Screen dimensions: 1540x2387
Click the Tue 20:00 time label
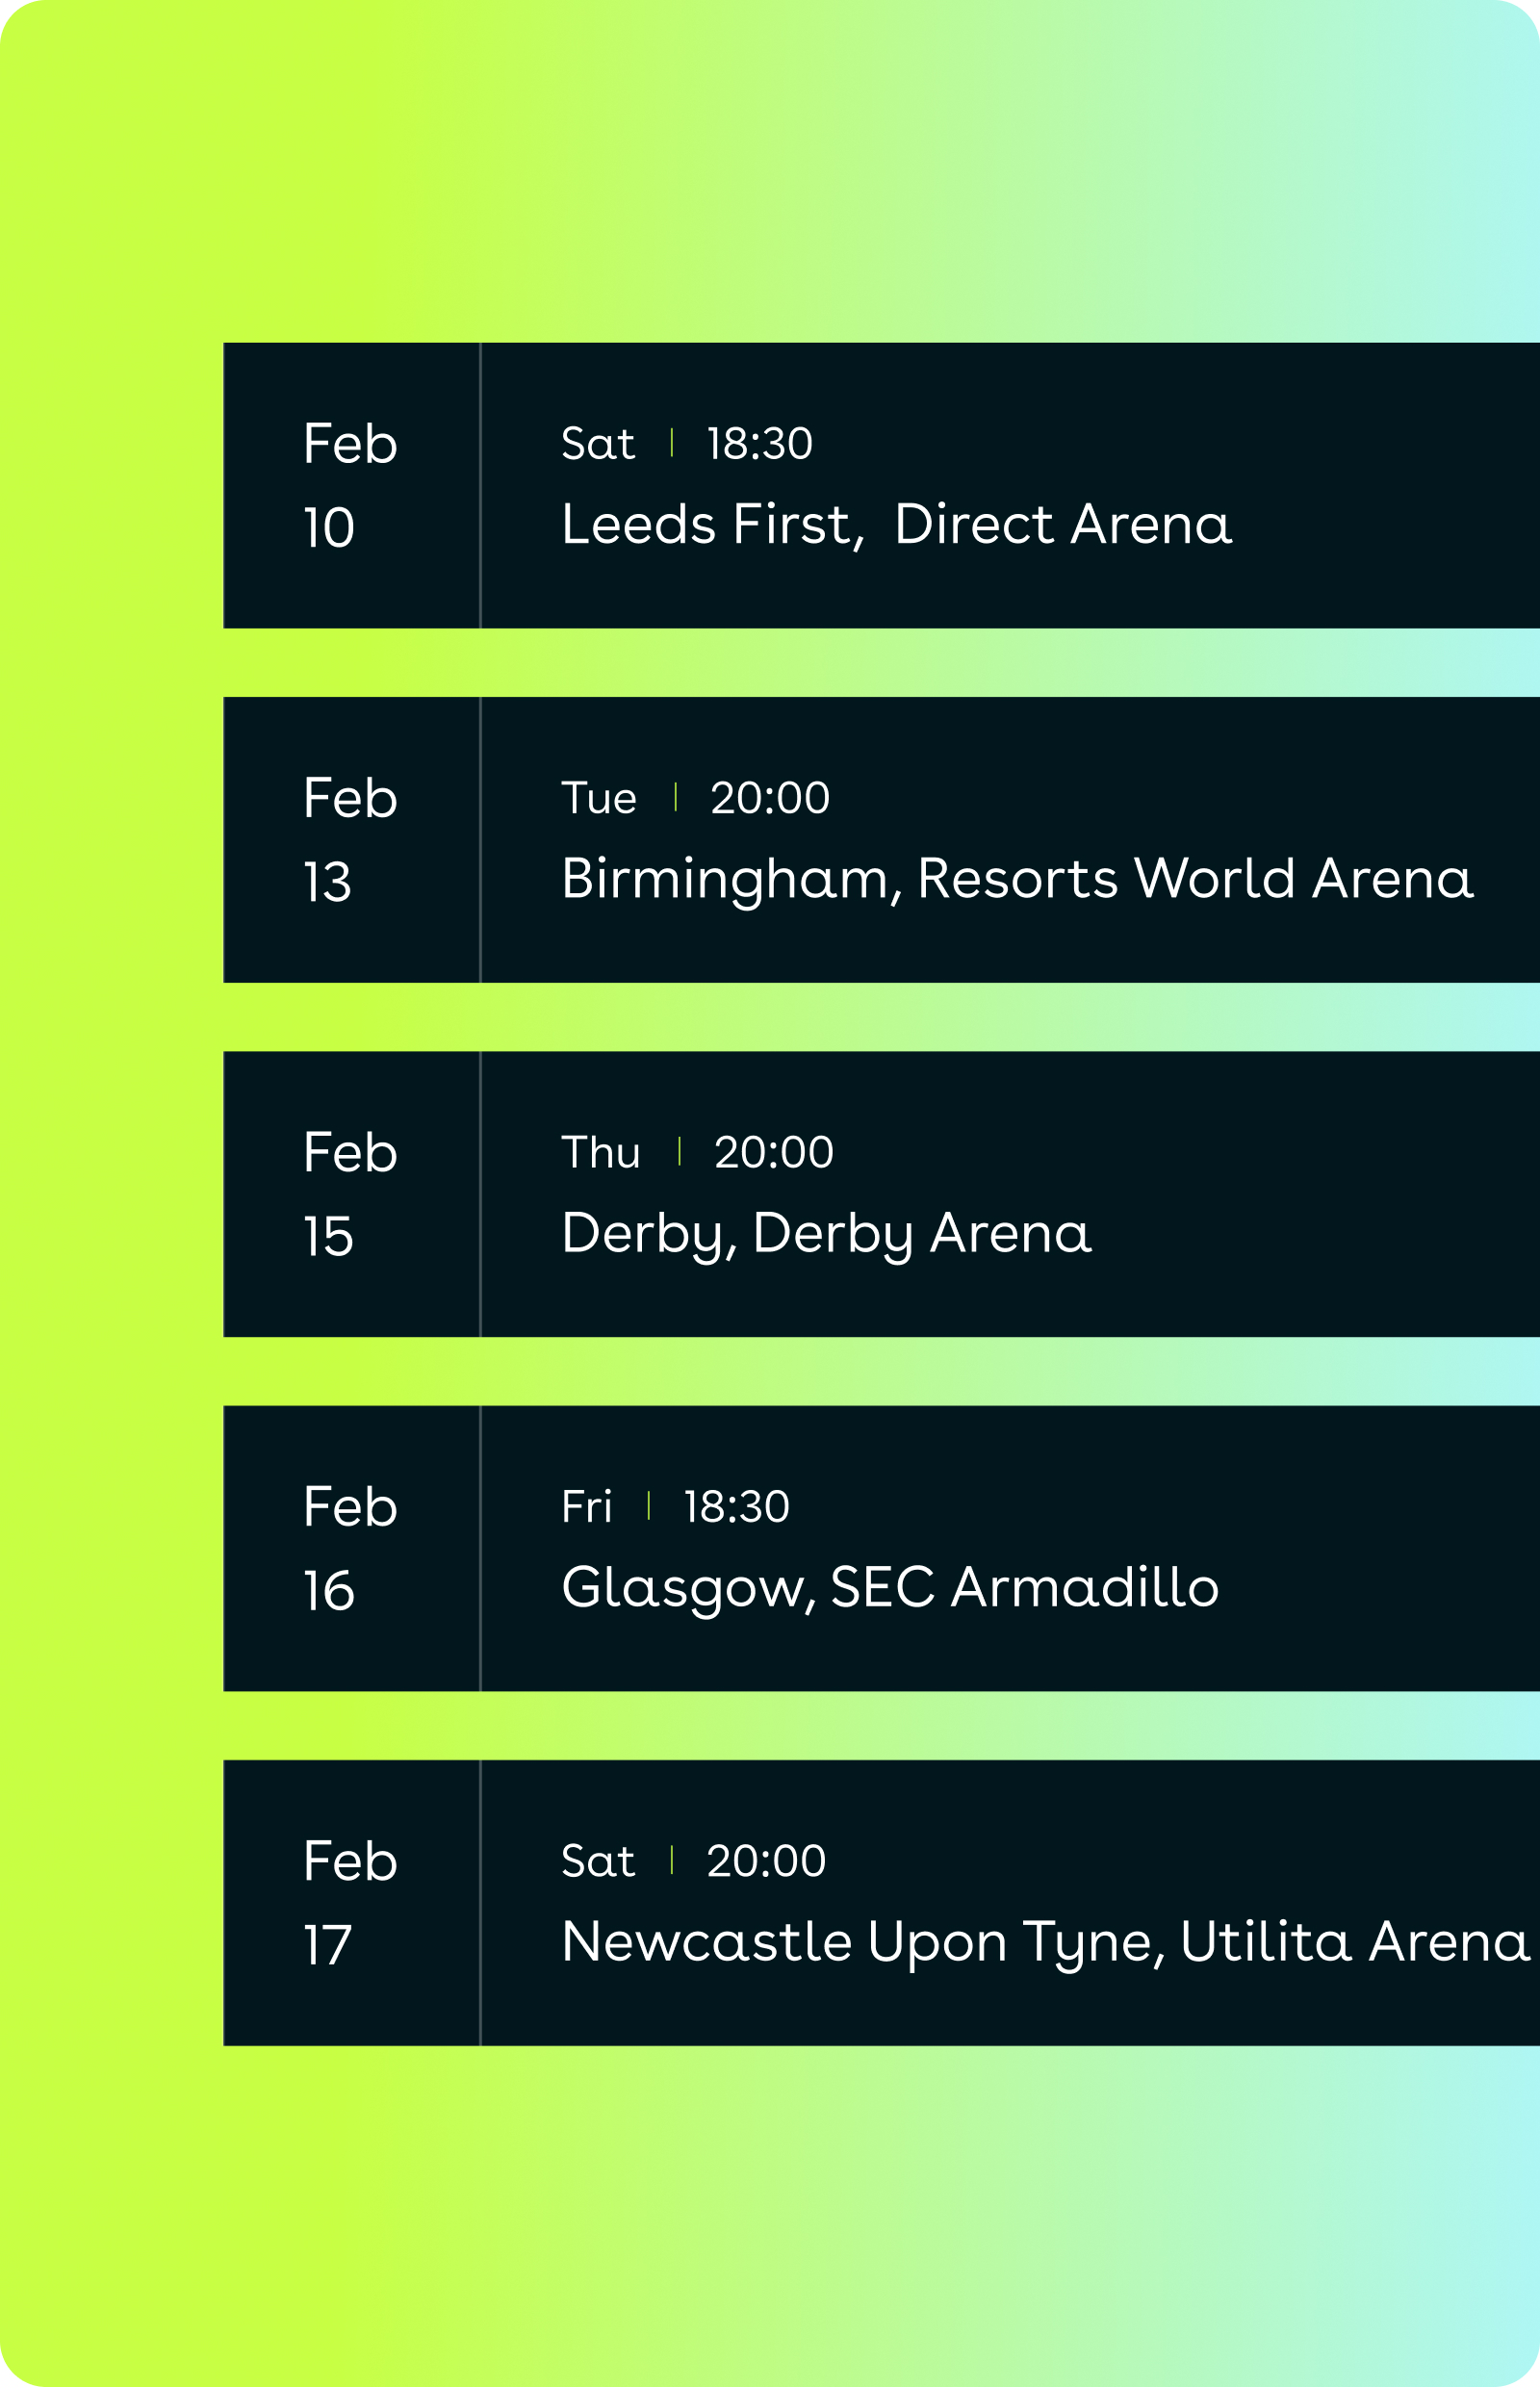point(695,798)
